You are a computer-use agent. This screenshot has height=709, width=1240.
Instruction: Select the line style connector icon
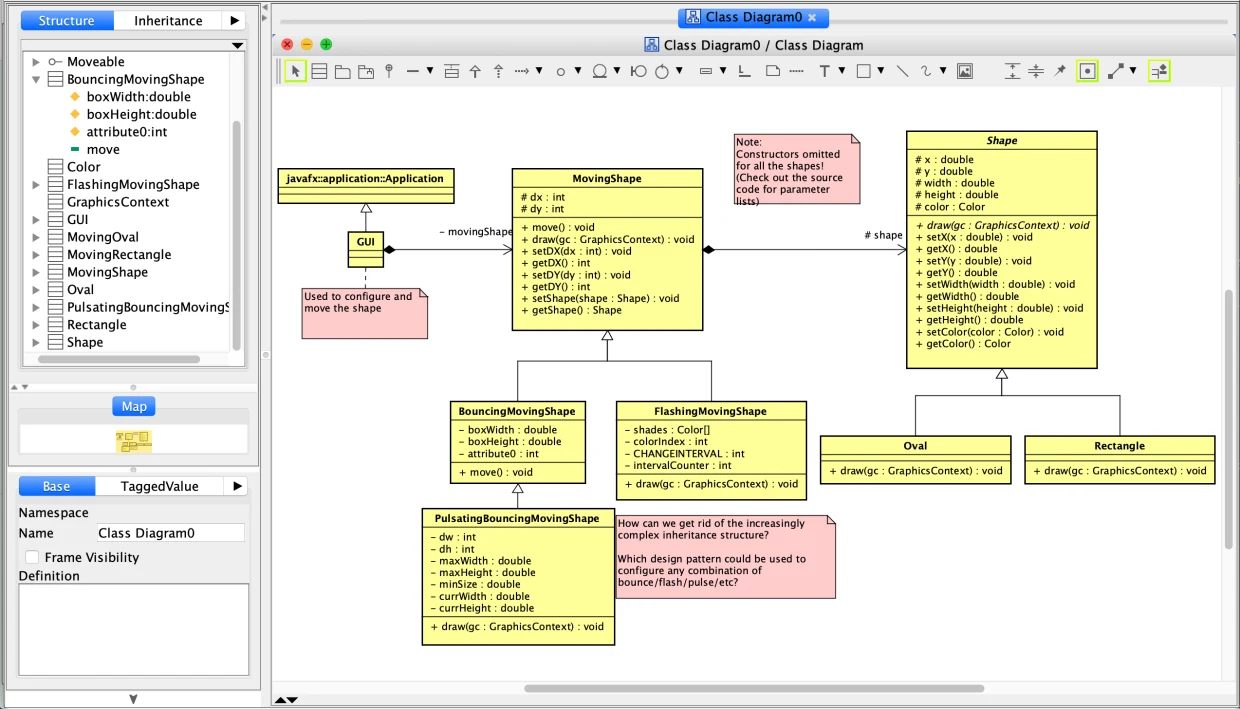(x=1116, y=71)
